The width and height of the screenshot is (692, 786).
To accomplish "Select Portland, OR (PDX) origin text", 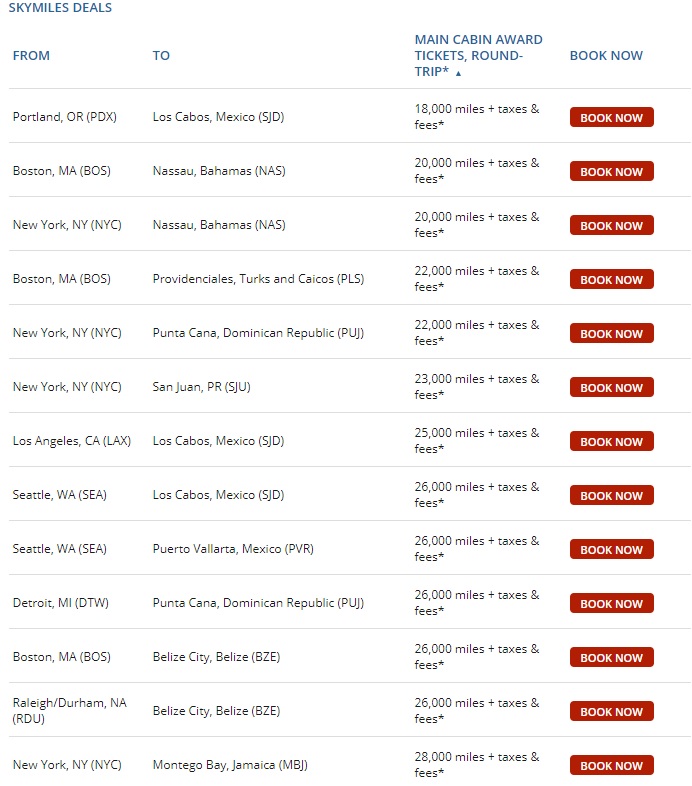I will pos(65,117).
